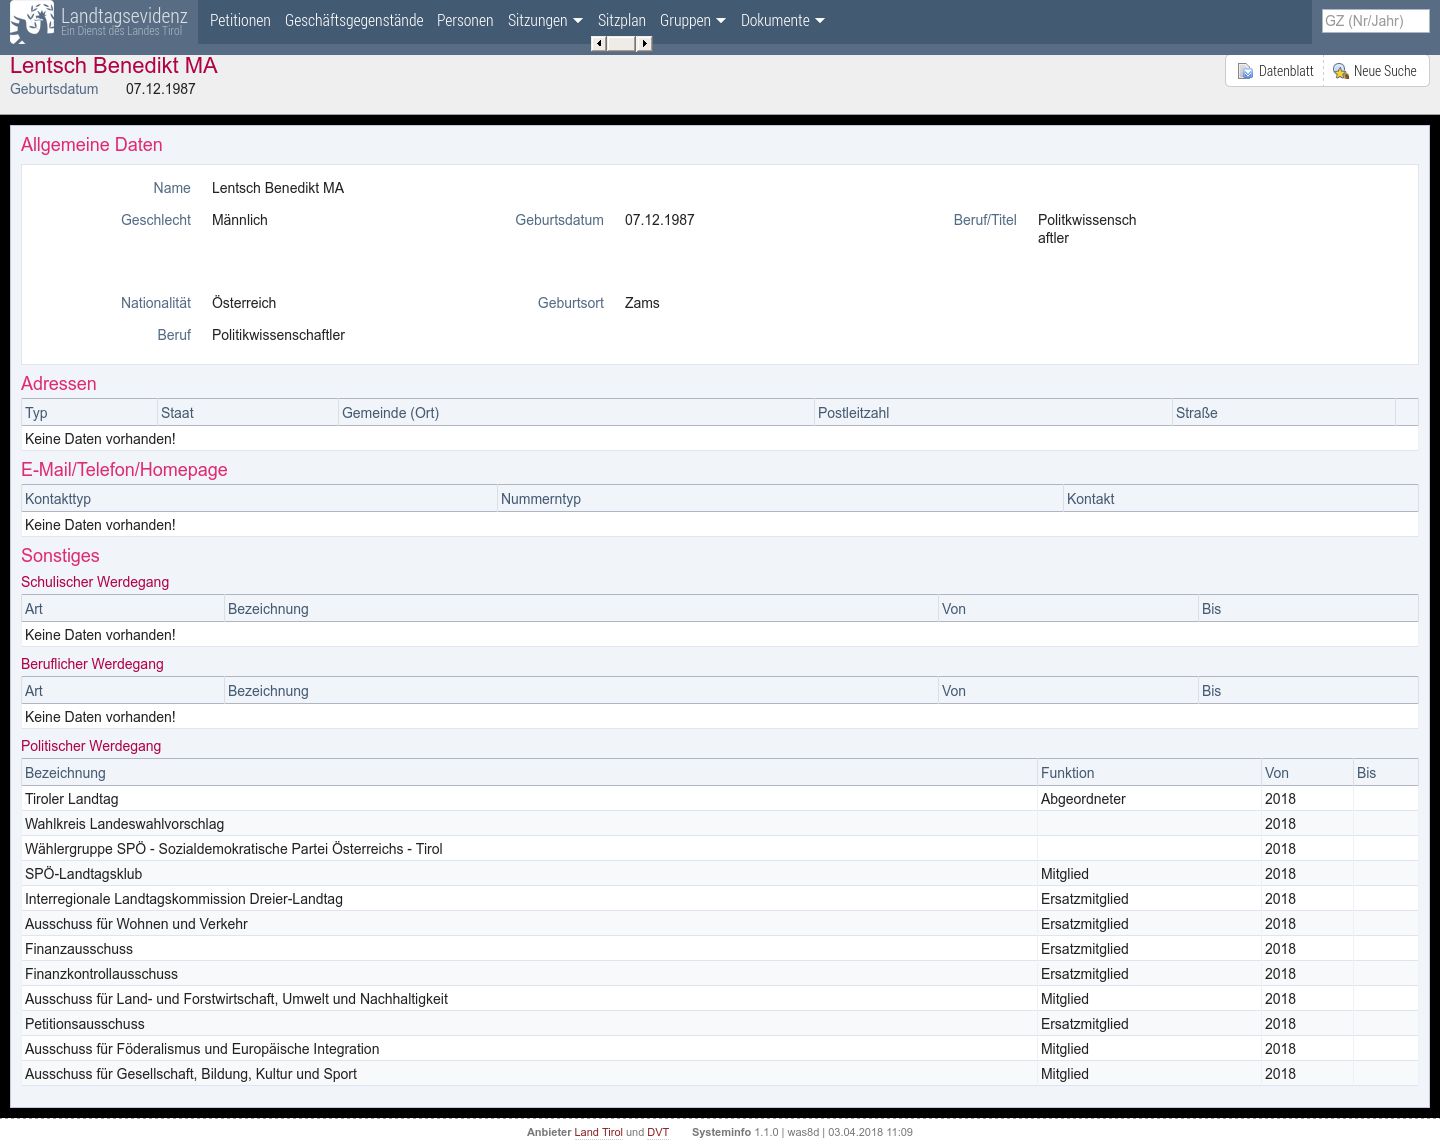Screen dimensions: 1440x1147
Task: Select the SPÖ-Landtagsklub row
Action: pyautogui.click(x=720, y=874)
